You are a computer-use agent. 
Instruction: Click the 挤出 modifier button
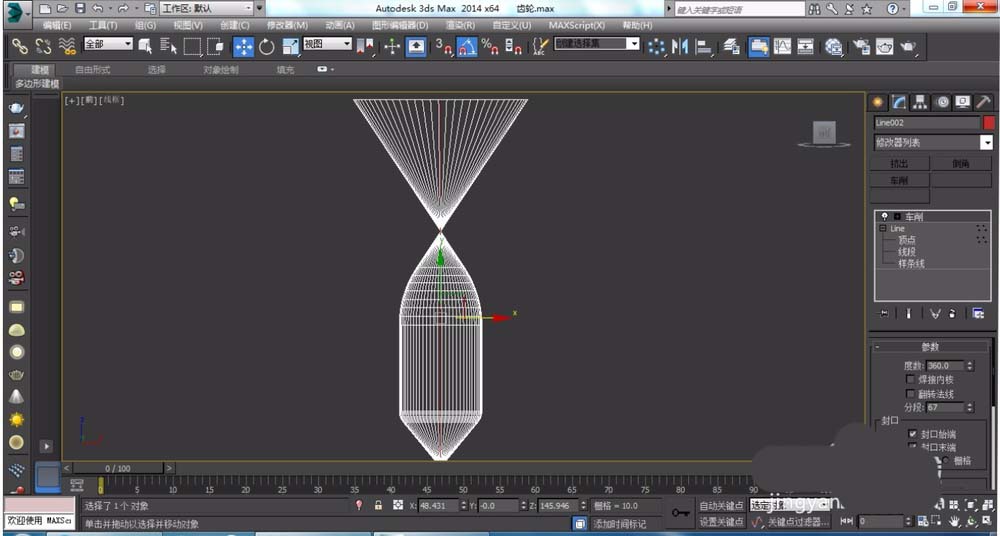[x=899, y=163]
